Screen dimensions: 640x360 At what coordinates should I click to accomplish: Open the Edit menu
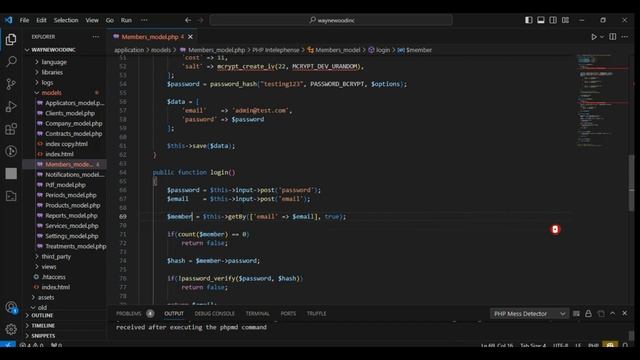41,20
